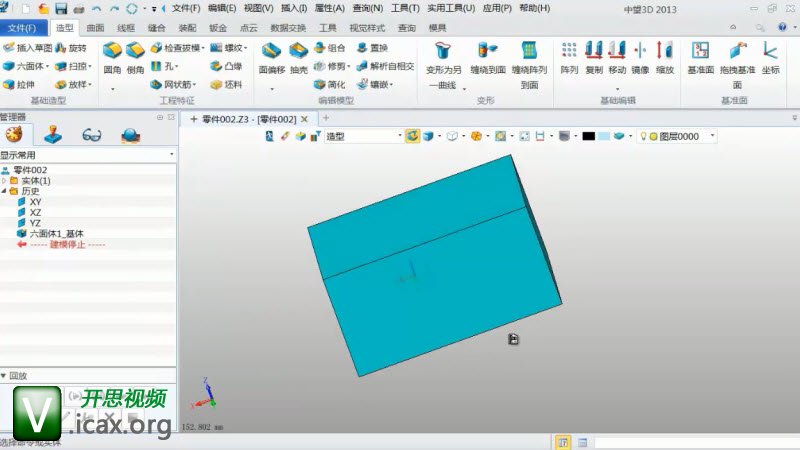Switch to the 数据交换 ribbon tab
The width and height of the screenshot is (800, 450).
click(x=288, y=28)
